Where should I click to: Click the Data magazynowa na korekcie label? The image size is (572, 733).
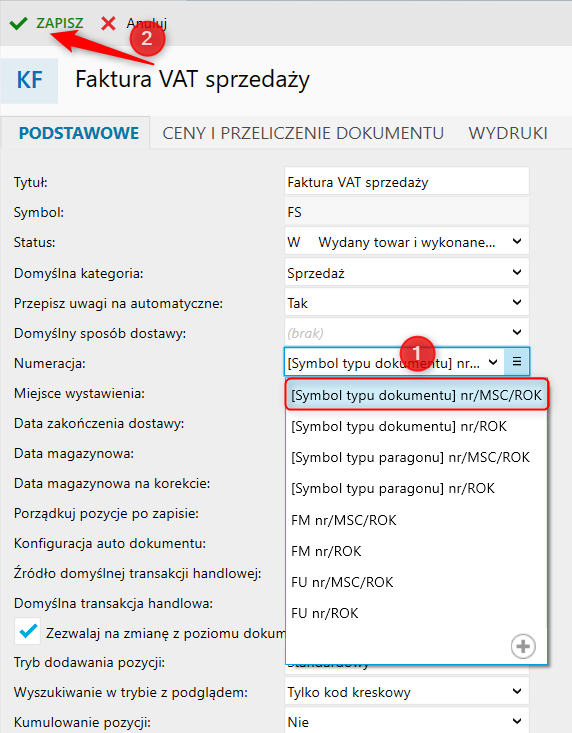(112, 483)
